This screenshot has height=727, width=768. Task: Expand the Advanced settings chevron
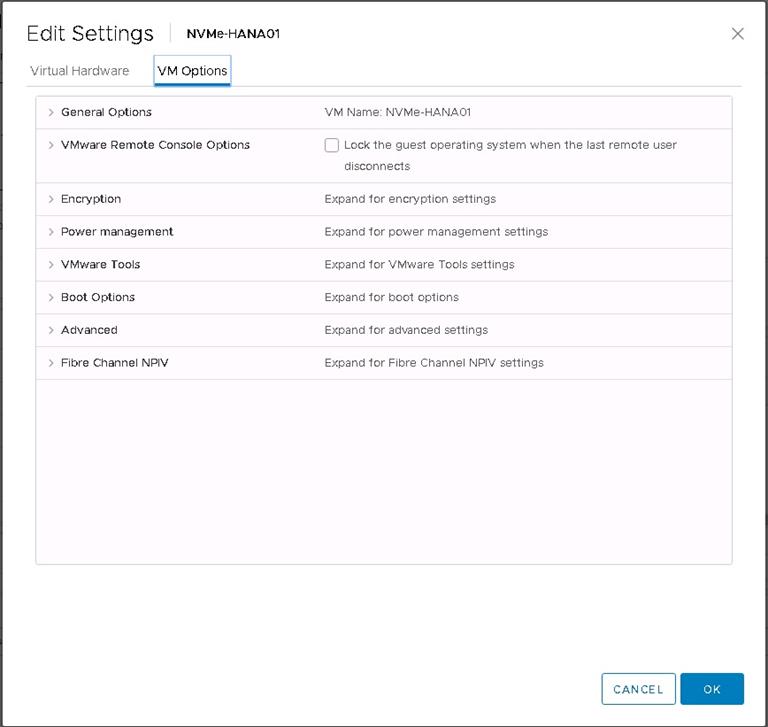(x=51, y=330)
